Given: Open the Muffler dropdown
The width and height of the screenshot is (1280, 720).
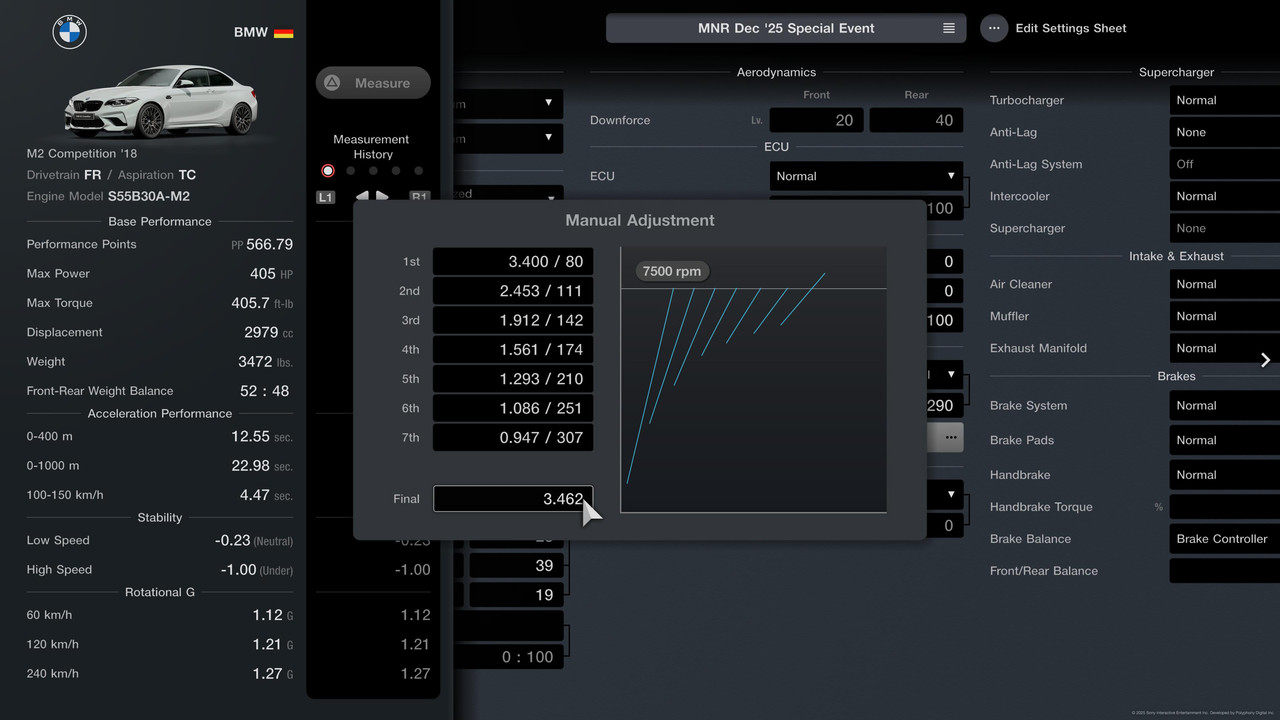Looking at the screenshot, I should click(1225, 316).
